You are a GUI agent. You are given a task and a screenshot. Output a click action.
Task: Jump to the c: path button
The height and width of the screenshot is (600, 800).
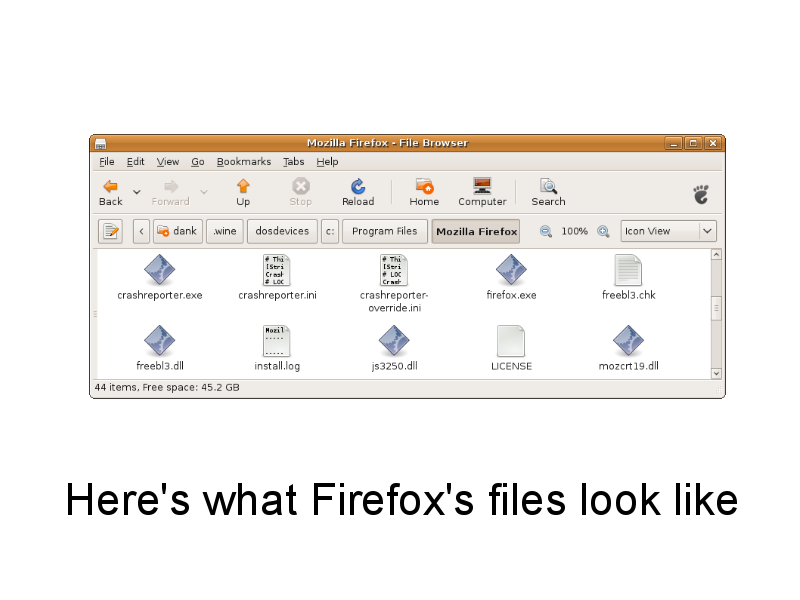(330, 231)
